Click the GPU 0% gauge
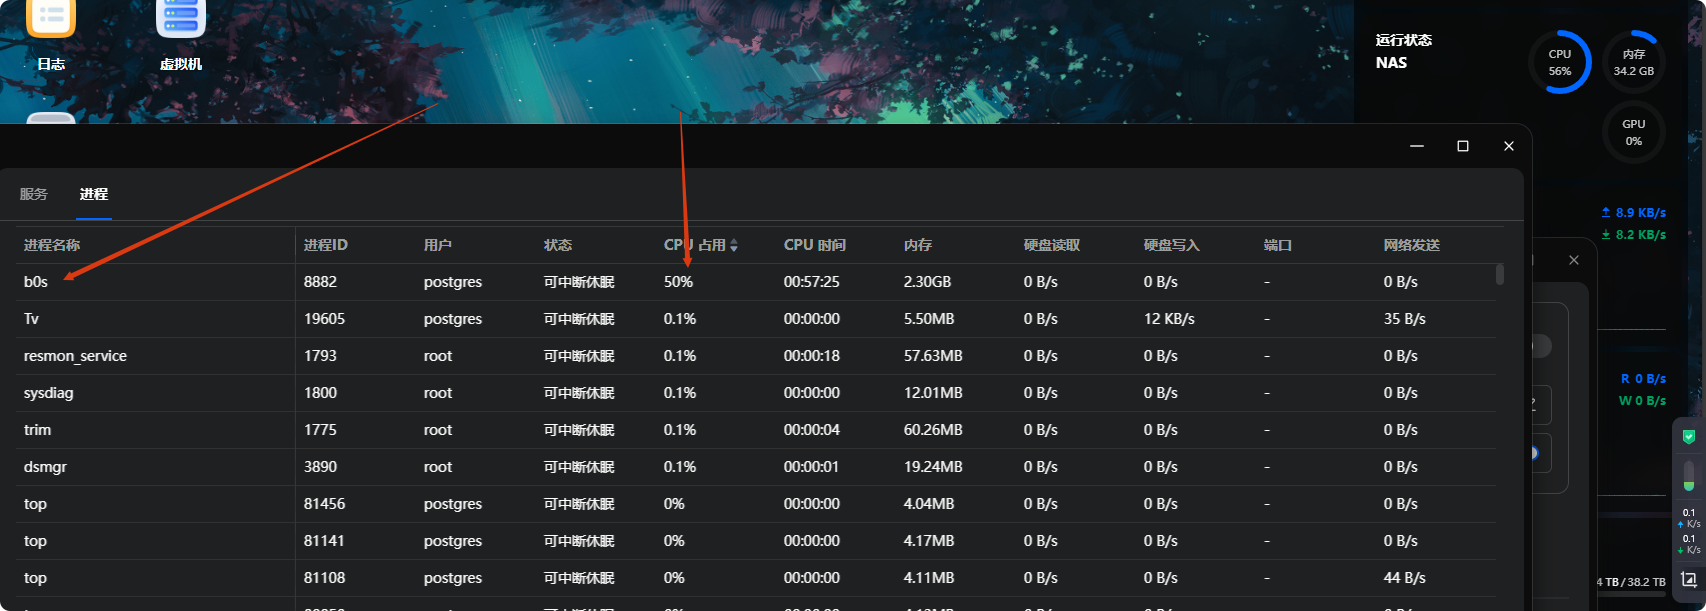This screenshot has width=1706, height=611. [1633, 132]
